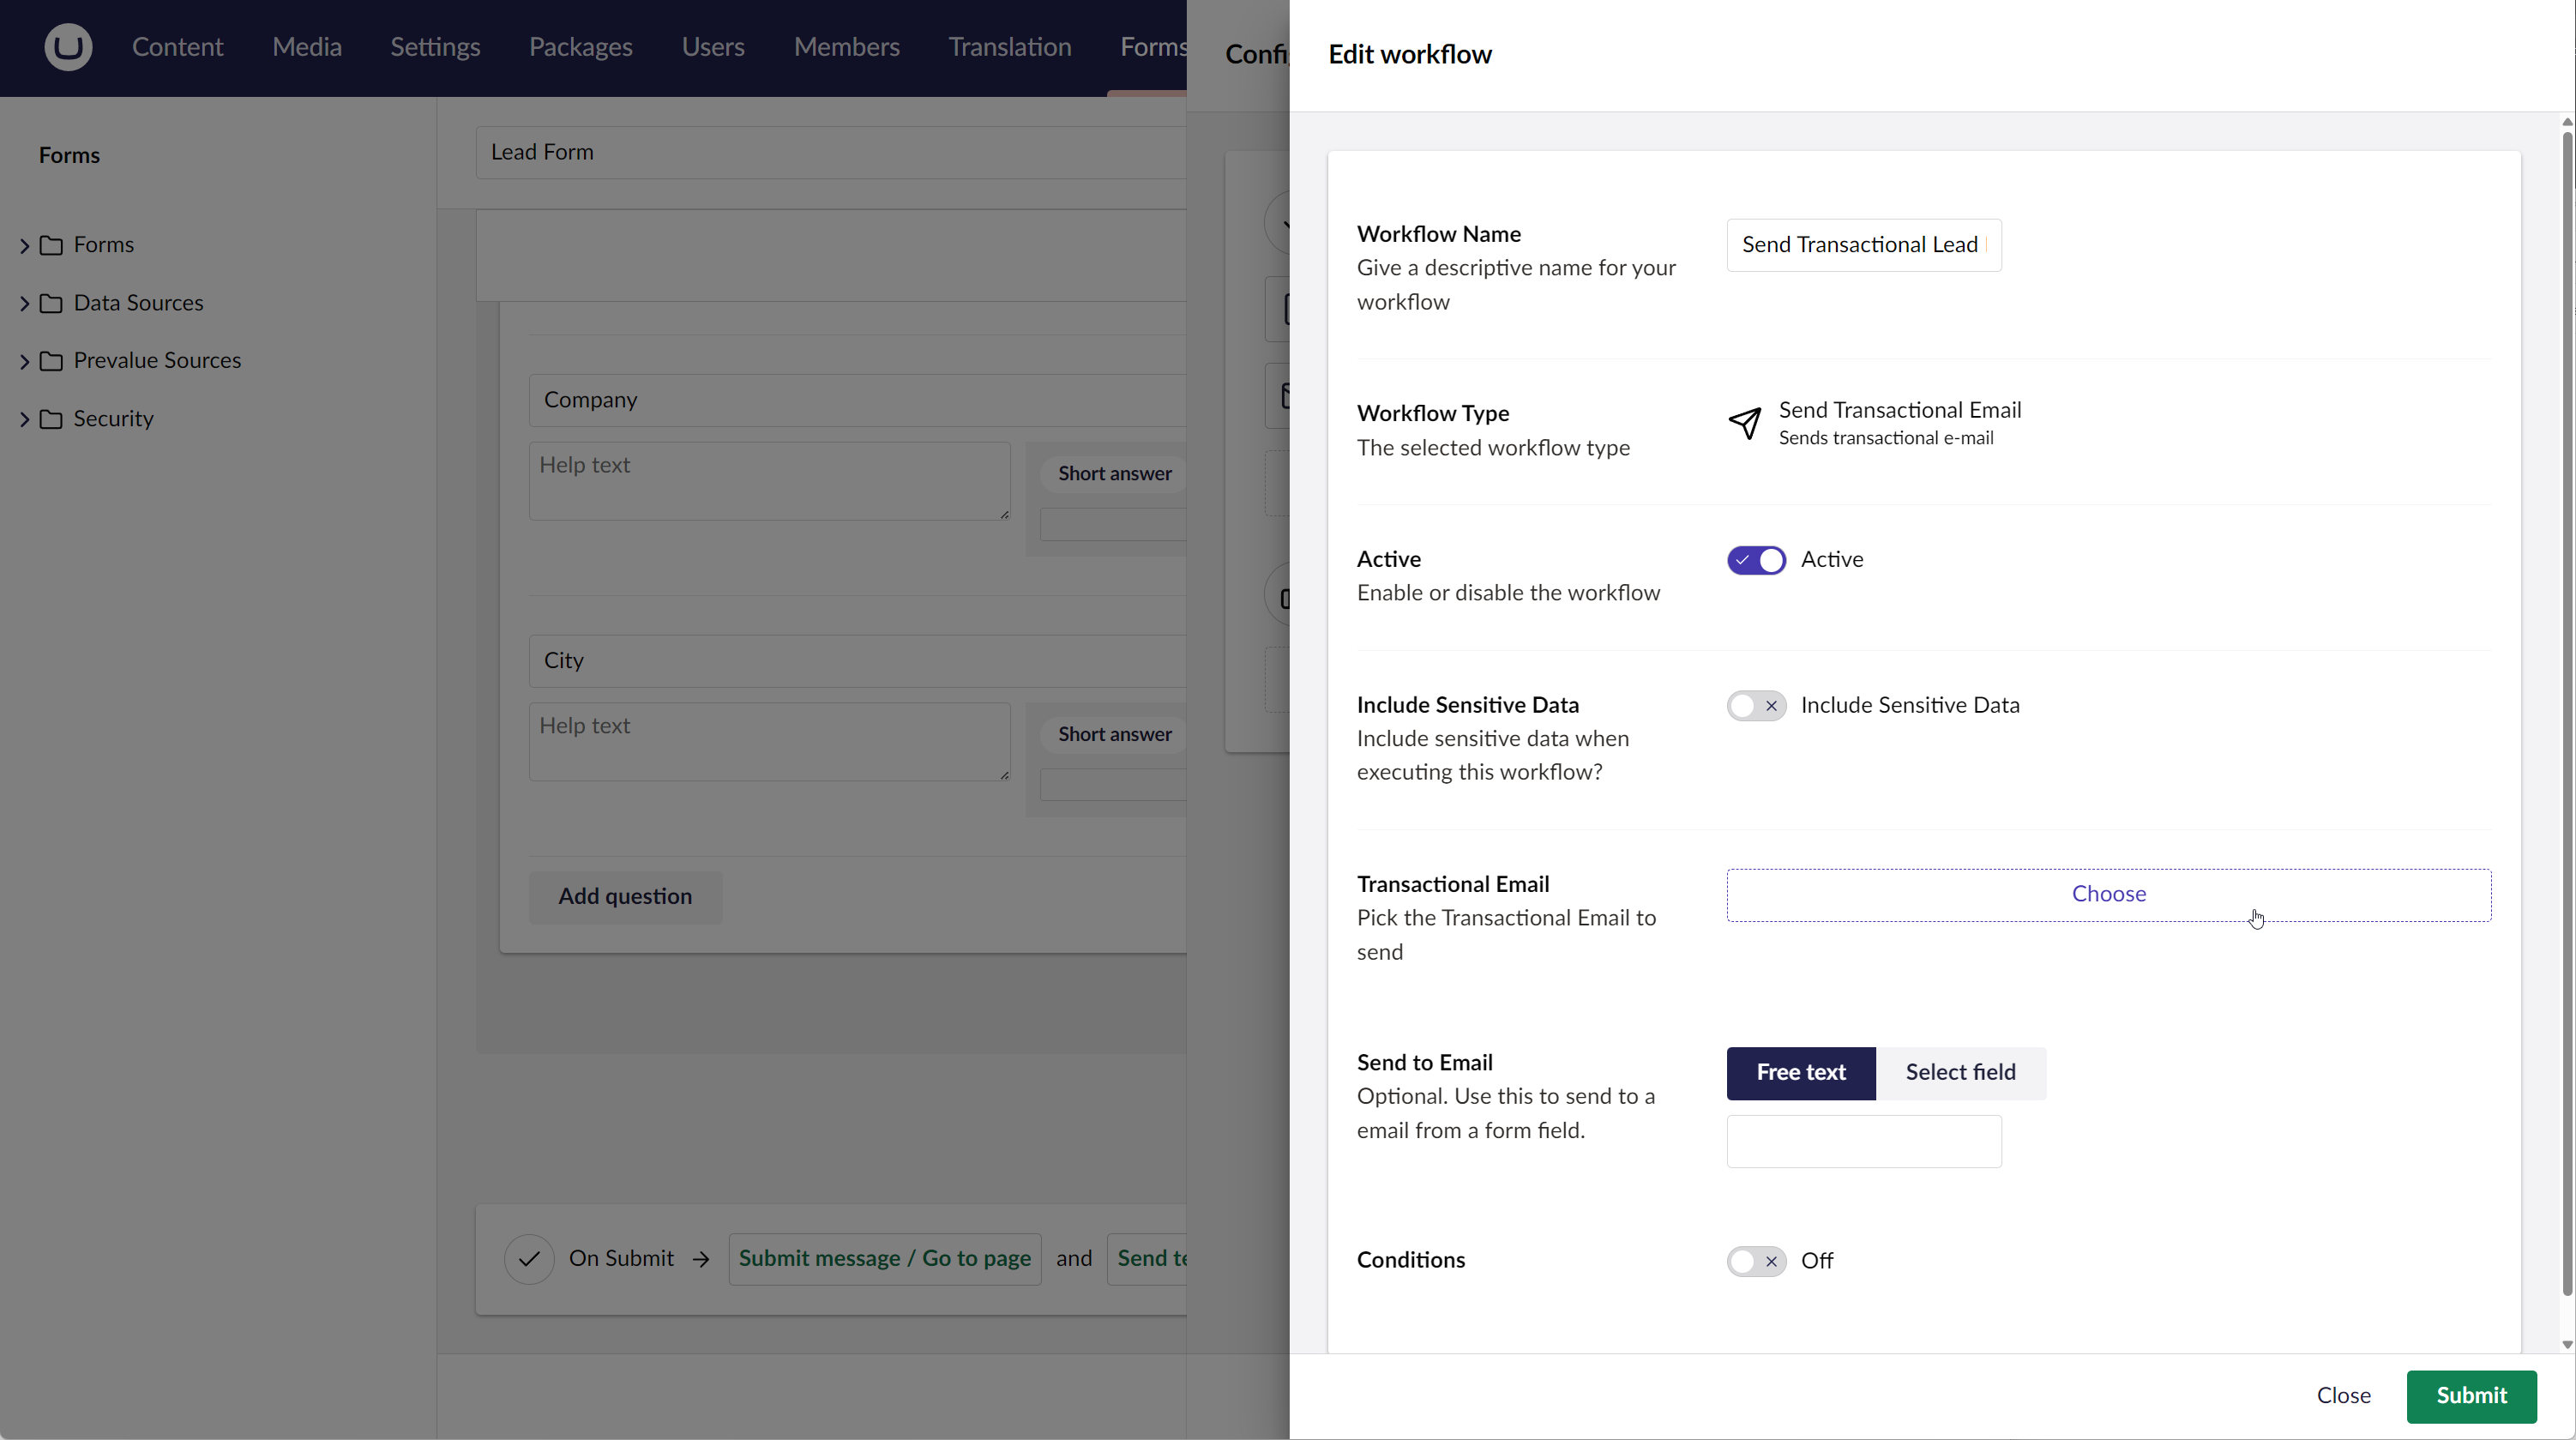Open the Translation section

[x=1010, y=47]
